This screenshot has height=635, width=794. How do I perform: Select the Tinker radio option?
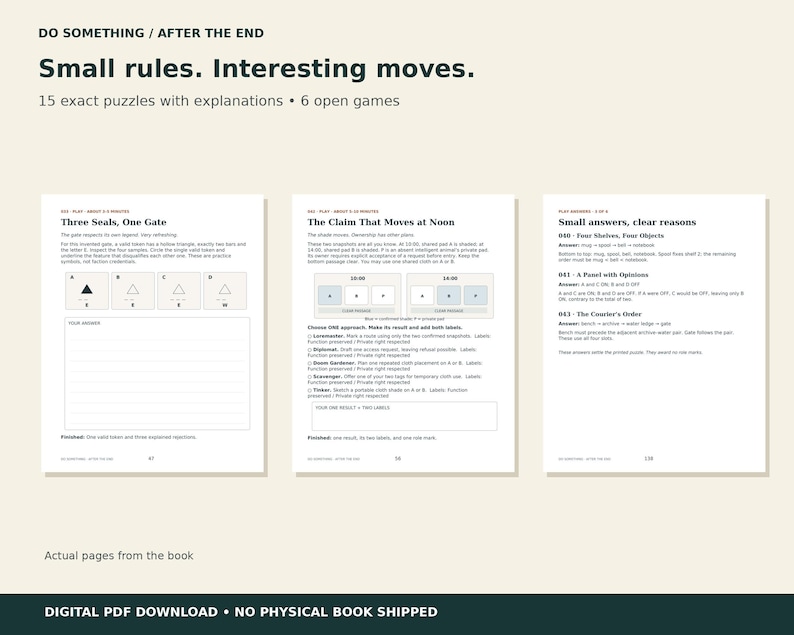point(310,390)
